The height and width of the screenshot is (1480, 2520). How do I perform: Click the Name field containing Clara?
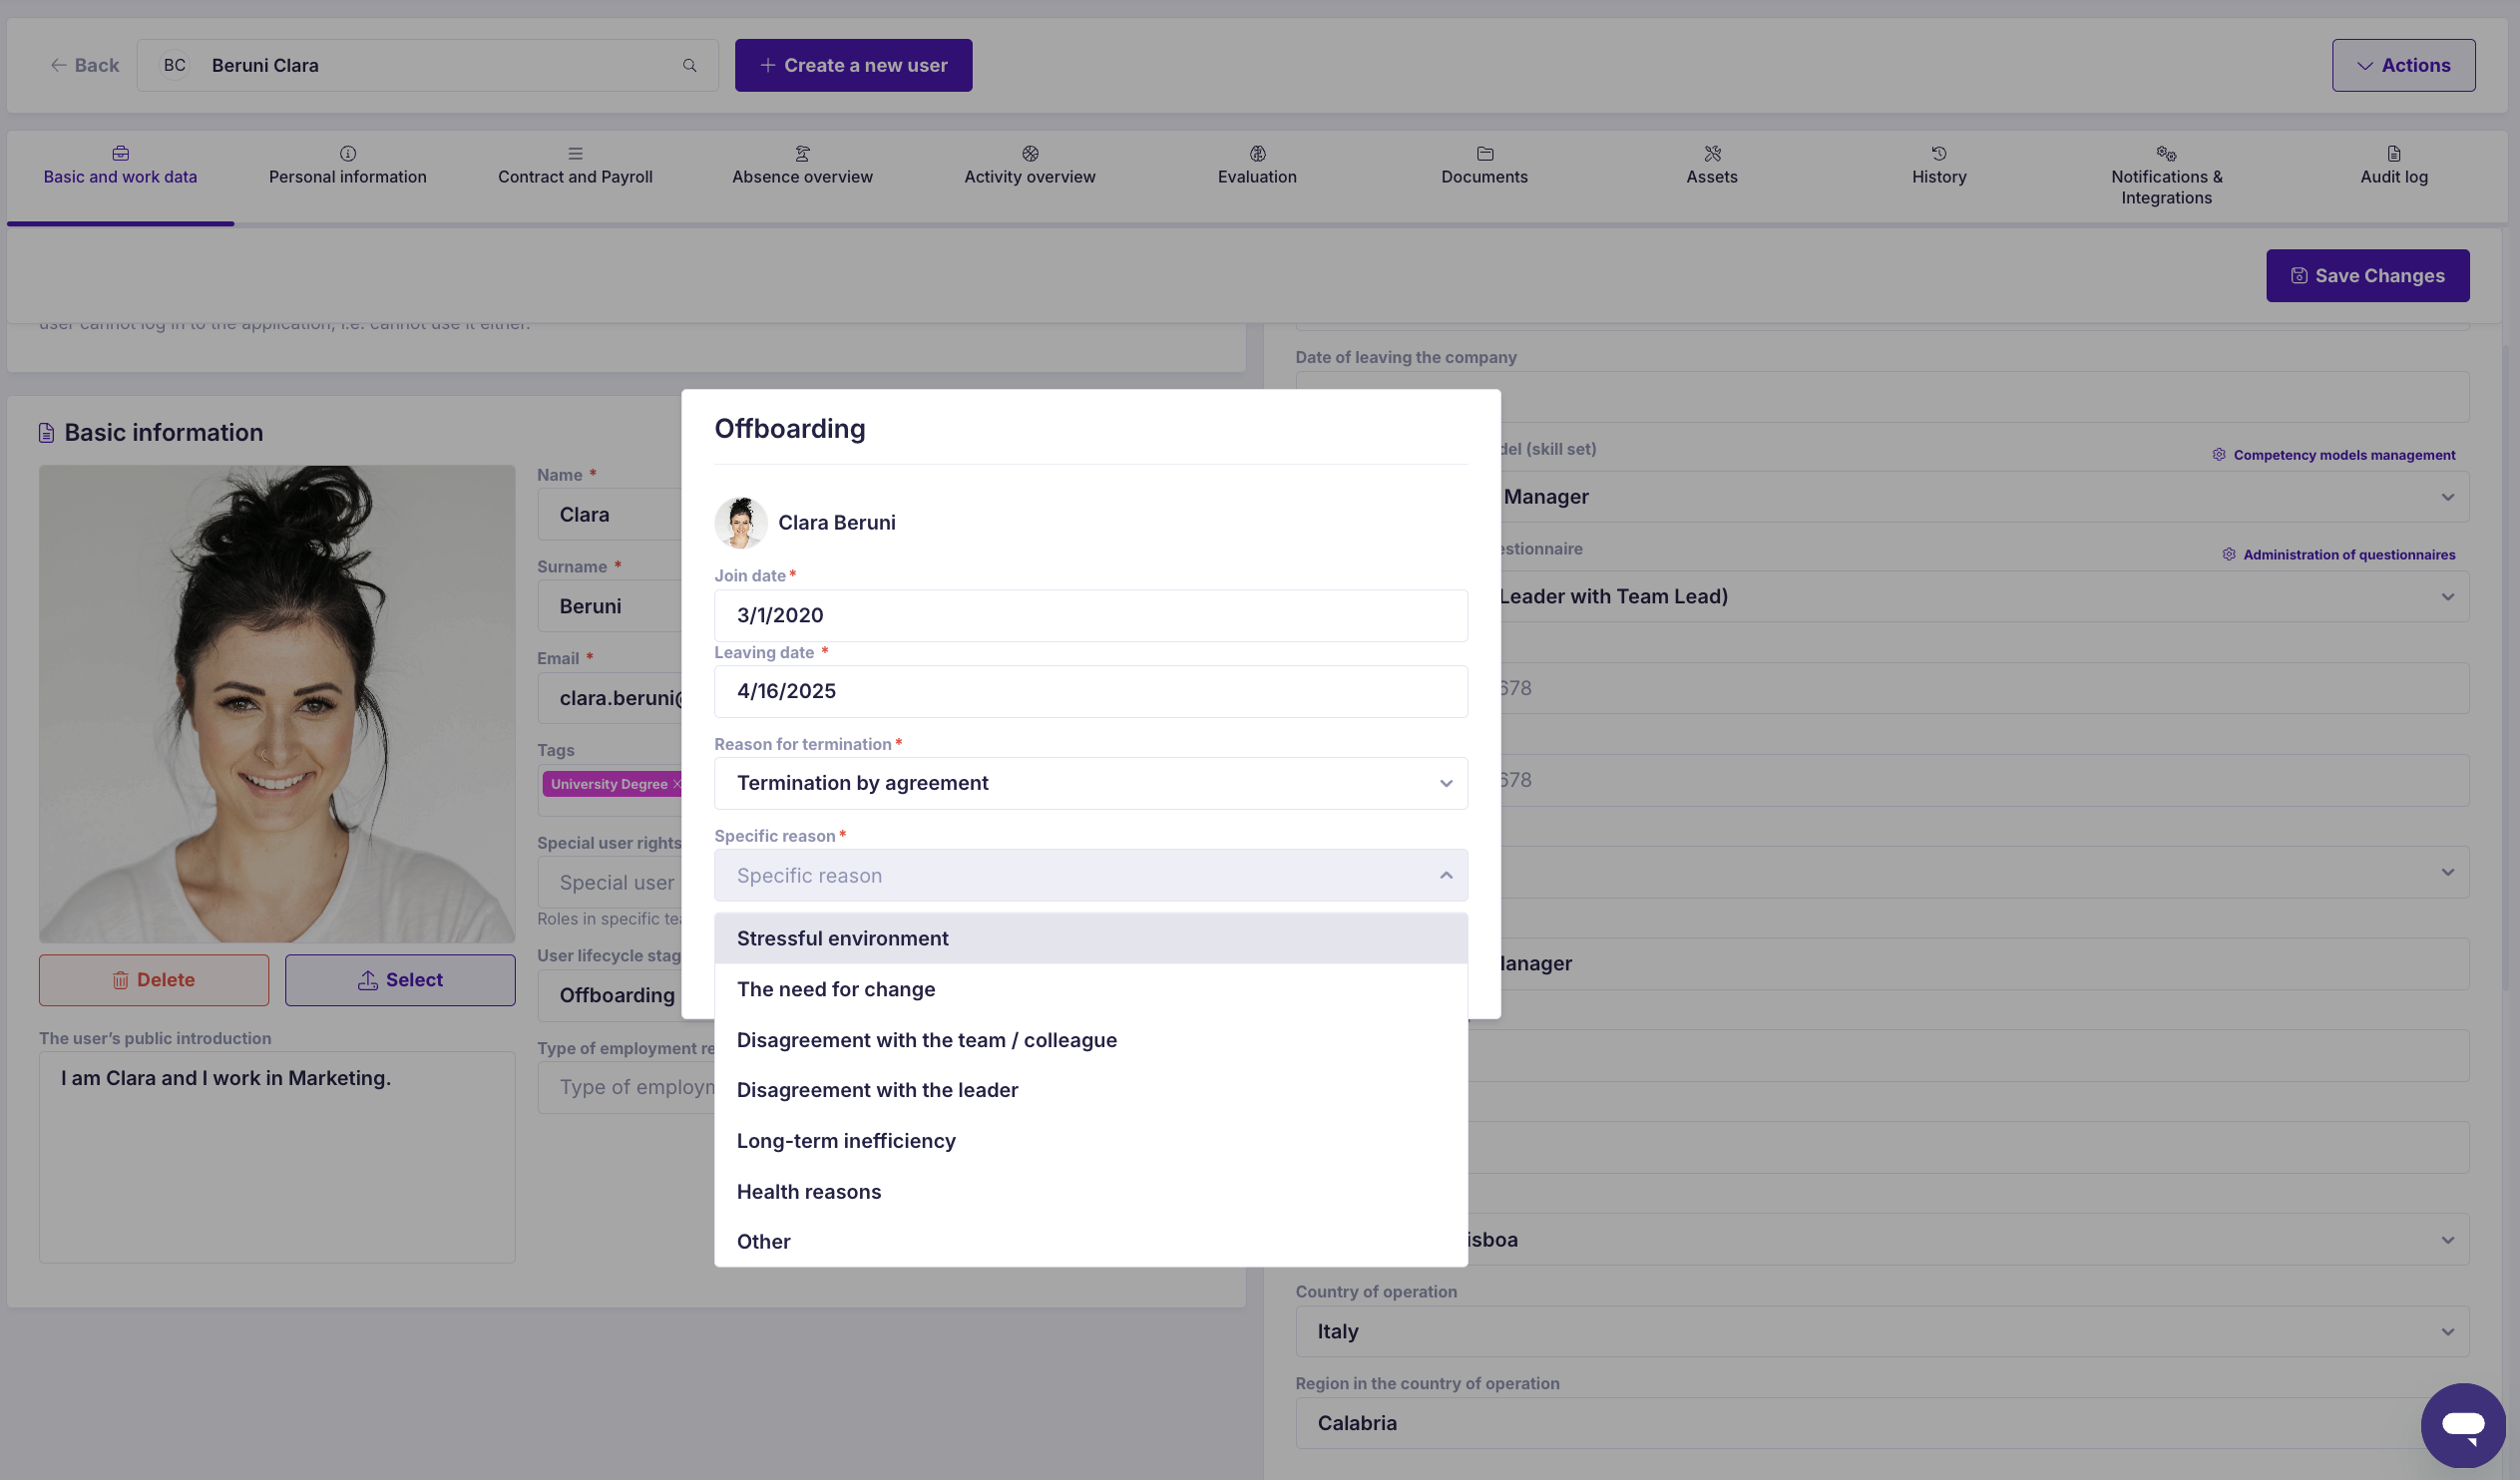pyautogui.click(x=610, y=515)
